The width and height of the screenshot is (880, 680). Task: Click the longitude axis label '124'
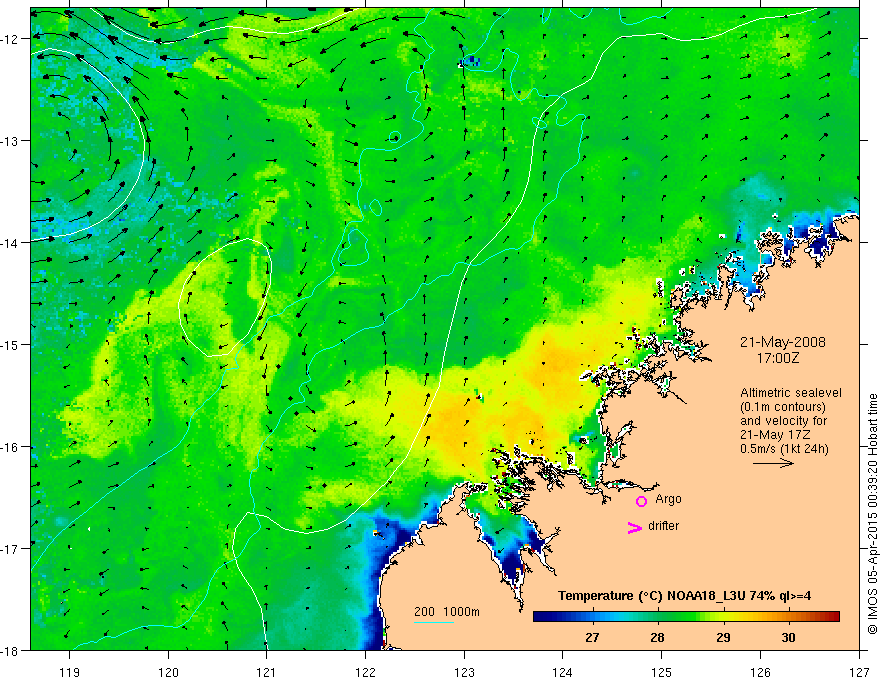(563, 672)
